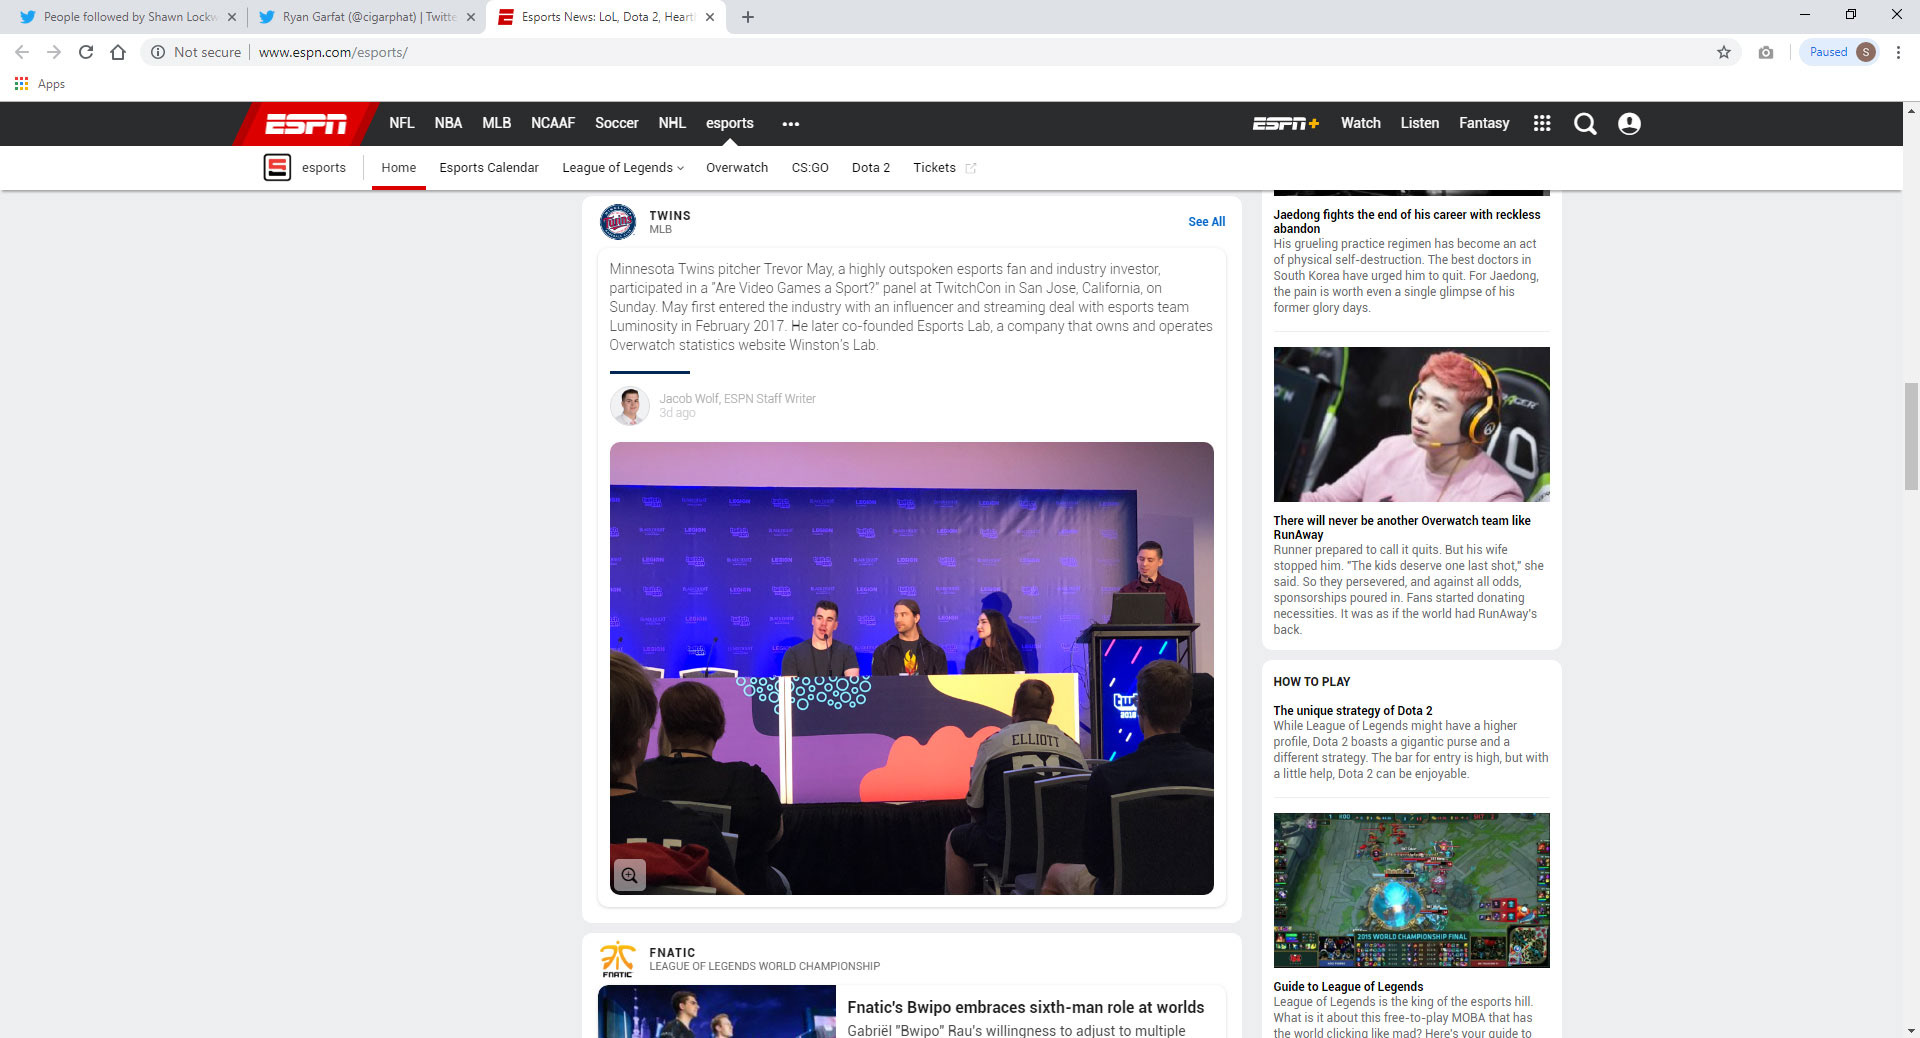Go to browser home page icon
The image size is (1920, 1038).
[118, 52]
